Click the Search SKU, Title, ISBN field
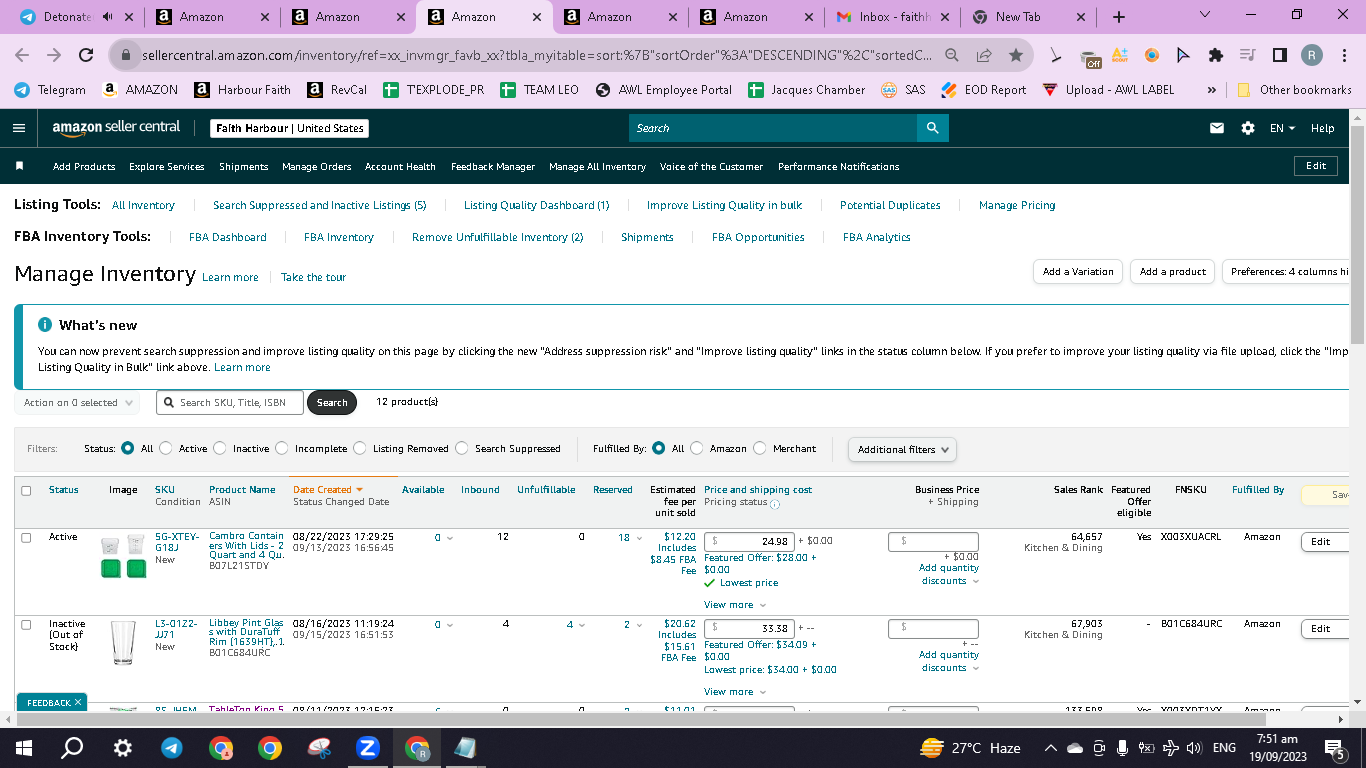Image resolution: width=1366 pixels, height=768 pixels. click(228, 403)
